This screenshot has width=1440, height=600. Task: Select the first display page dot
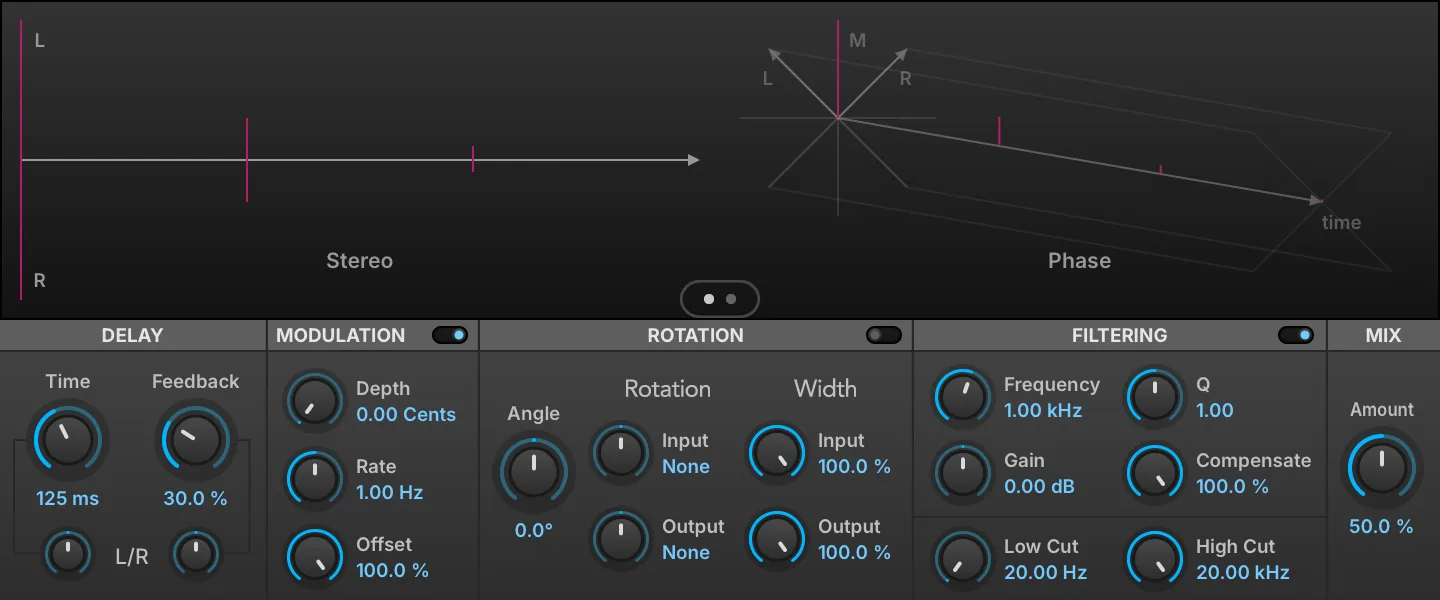point(709,298)
